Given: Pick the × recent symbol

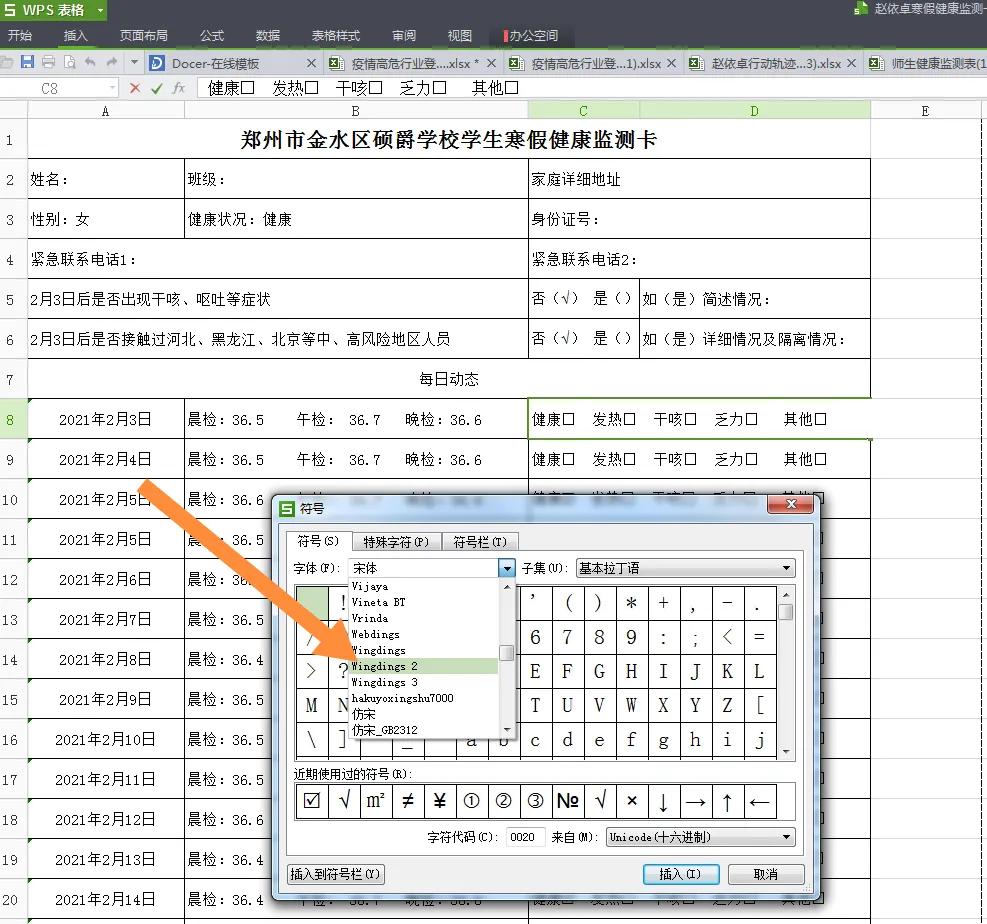Looking at the screenshot, I should click(632, 801).
